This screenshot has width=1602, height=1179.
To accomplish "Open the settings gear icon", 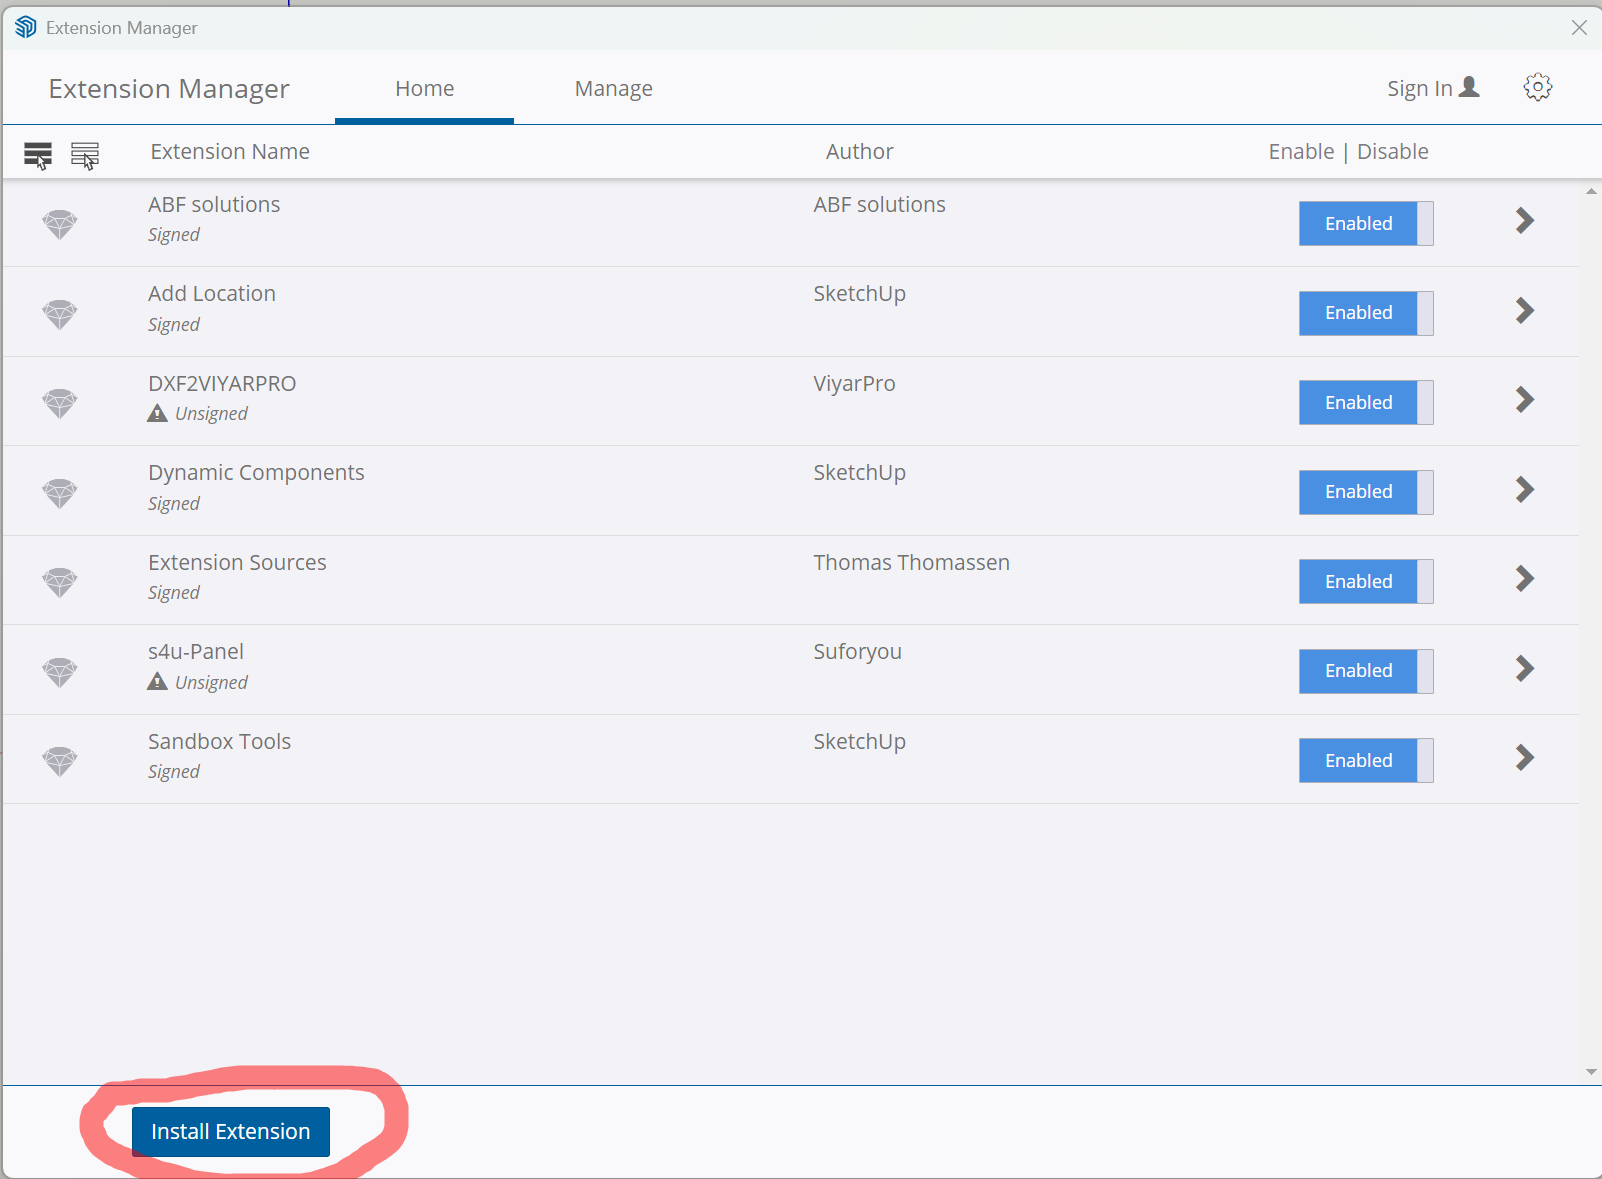I will point(1537,88).
